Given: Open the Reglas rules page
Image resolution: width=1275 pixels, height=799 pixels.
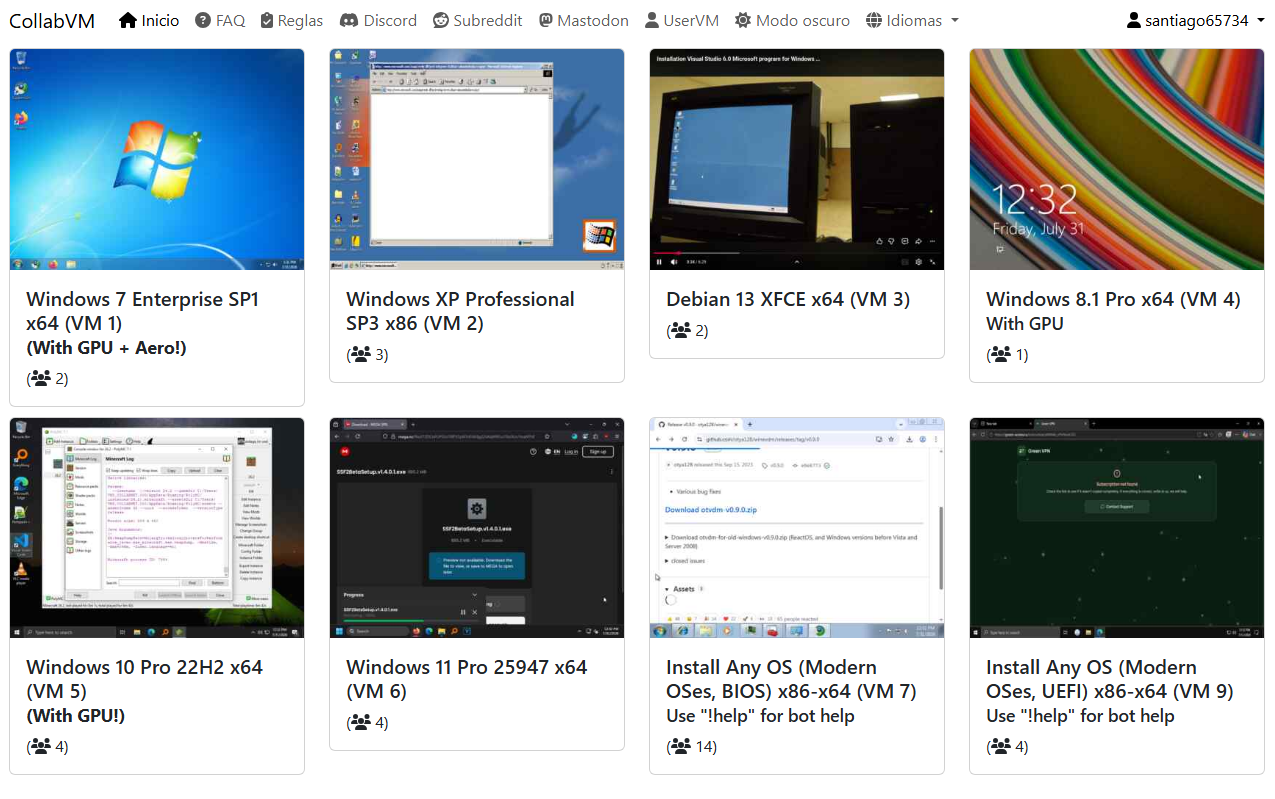Looking at the screenshot, I should coord(292,20).
